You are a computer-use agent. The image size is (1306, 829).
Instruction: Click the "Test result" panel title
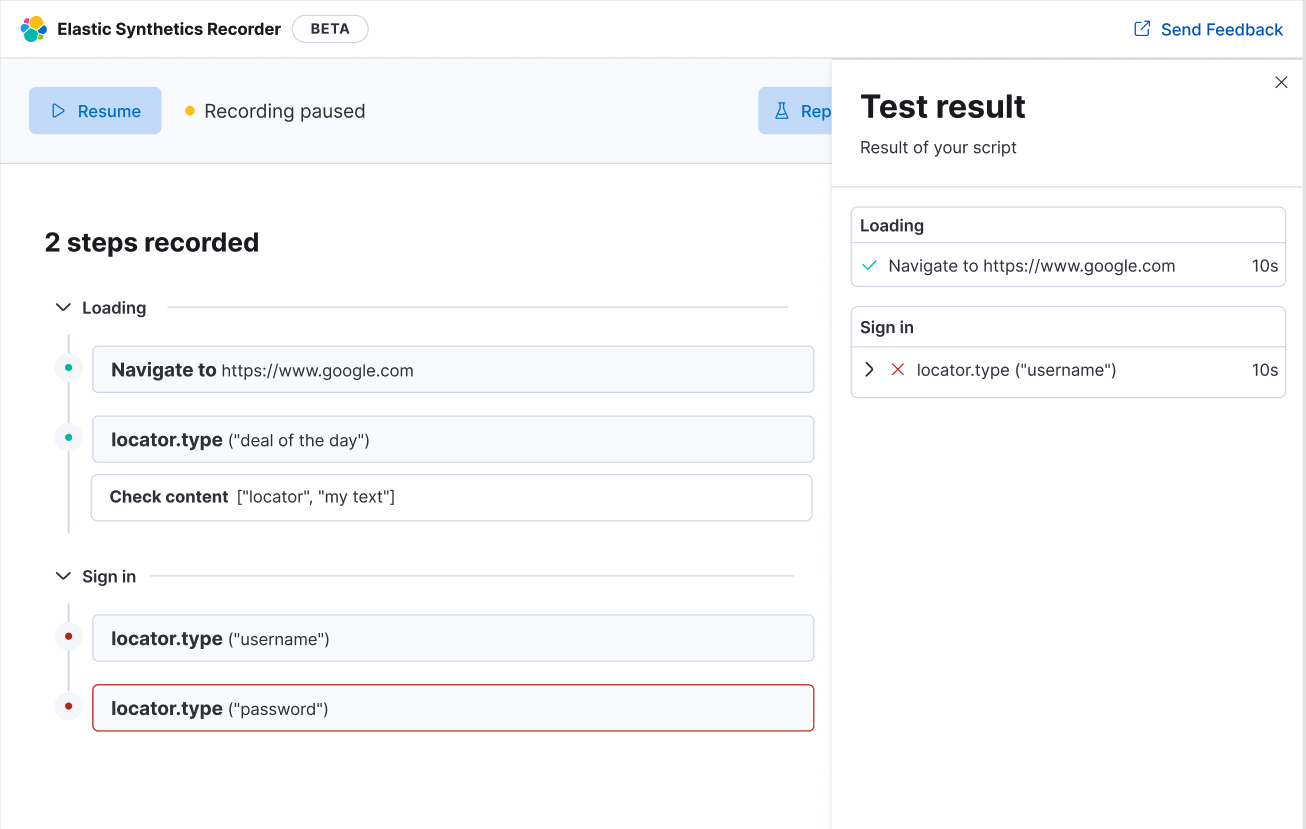(x=943, y=106)
